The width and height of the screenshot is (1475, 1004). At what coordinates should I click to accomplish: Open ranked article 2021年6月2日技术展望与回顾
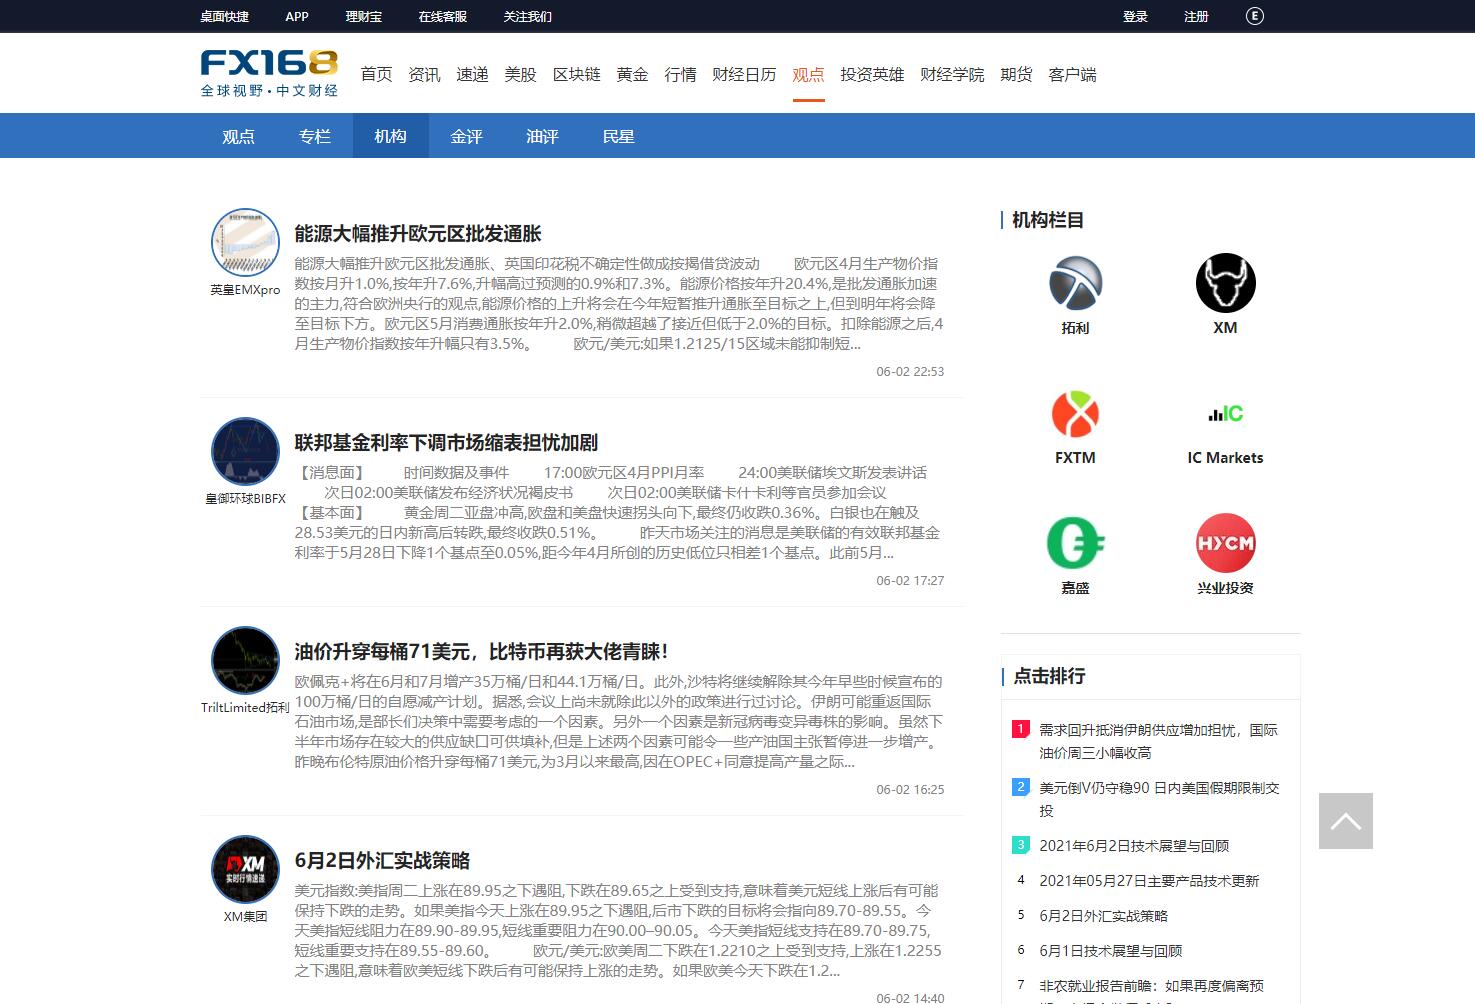1133,846
